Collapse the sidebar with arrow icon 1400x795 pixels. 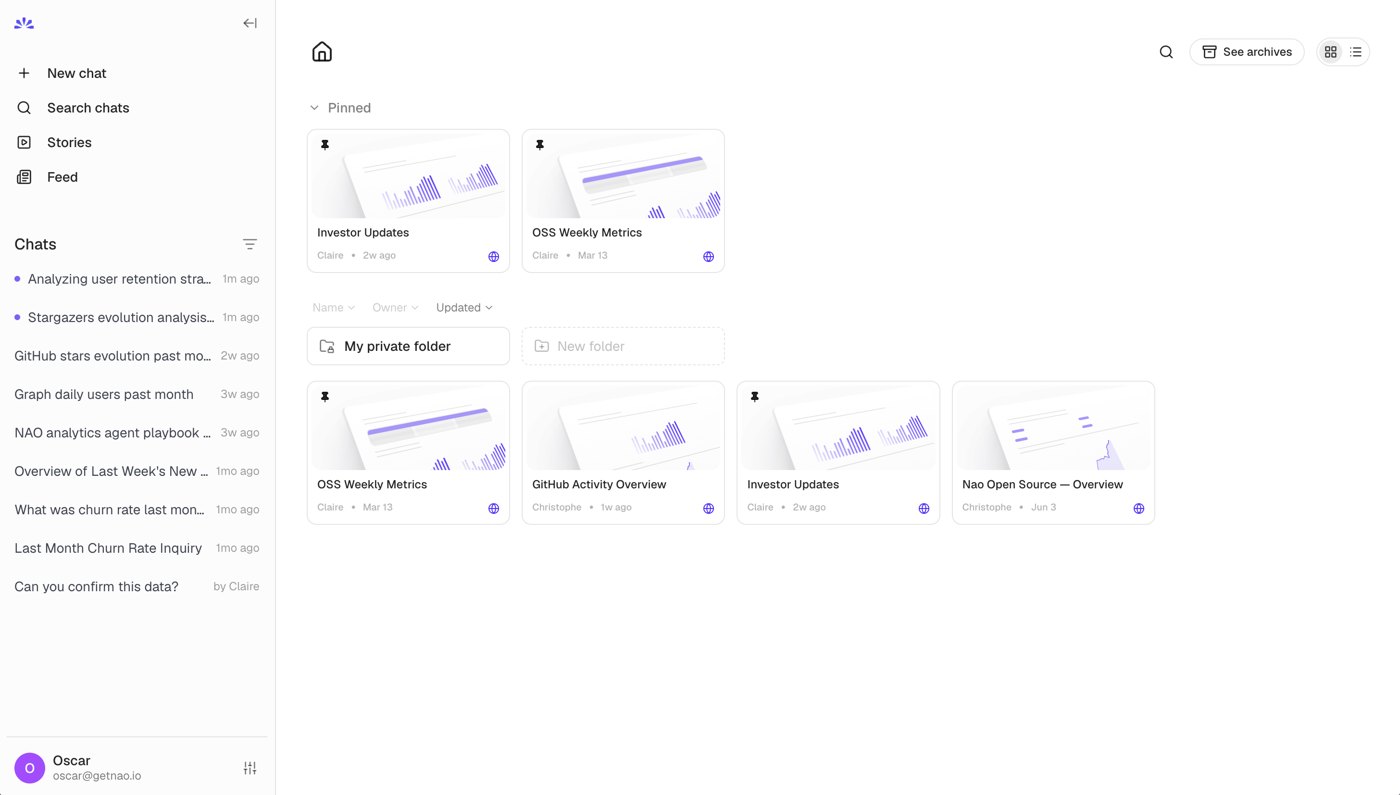pos(250,23)
